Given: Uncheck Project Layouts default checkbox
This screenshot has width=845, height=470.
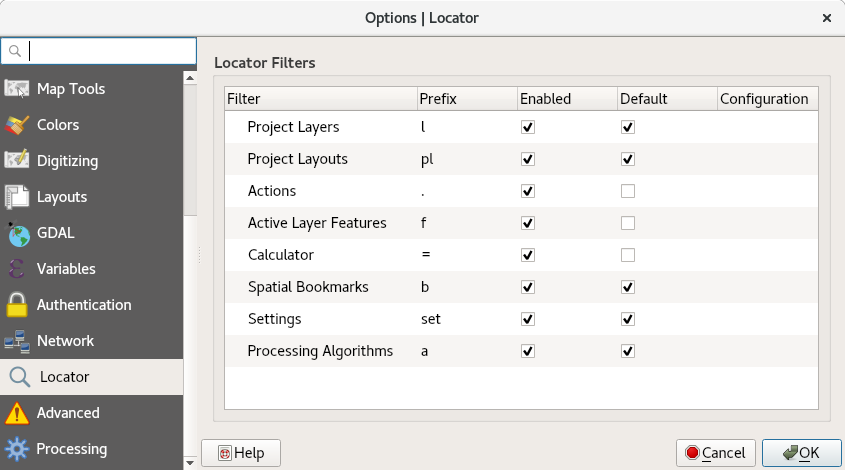Looking at the screenshot, I should pos(628,159).
